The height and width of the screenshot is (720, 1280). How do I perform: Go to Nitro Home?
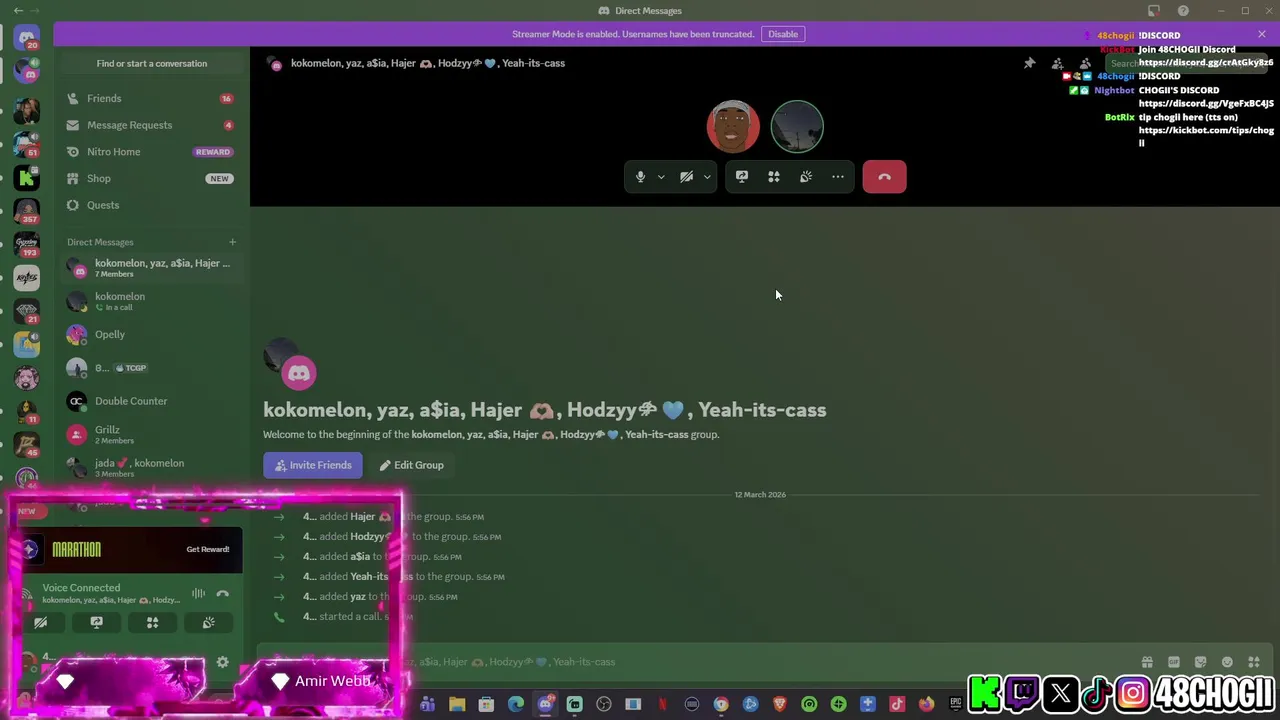coord(150,152)
